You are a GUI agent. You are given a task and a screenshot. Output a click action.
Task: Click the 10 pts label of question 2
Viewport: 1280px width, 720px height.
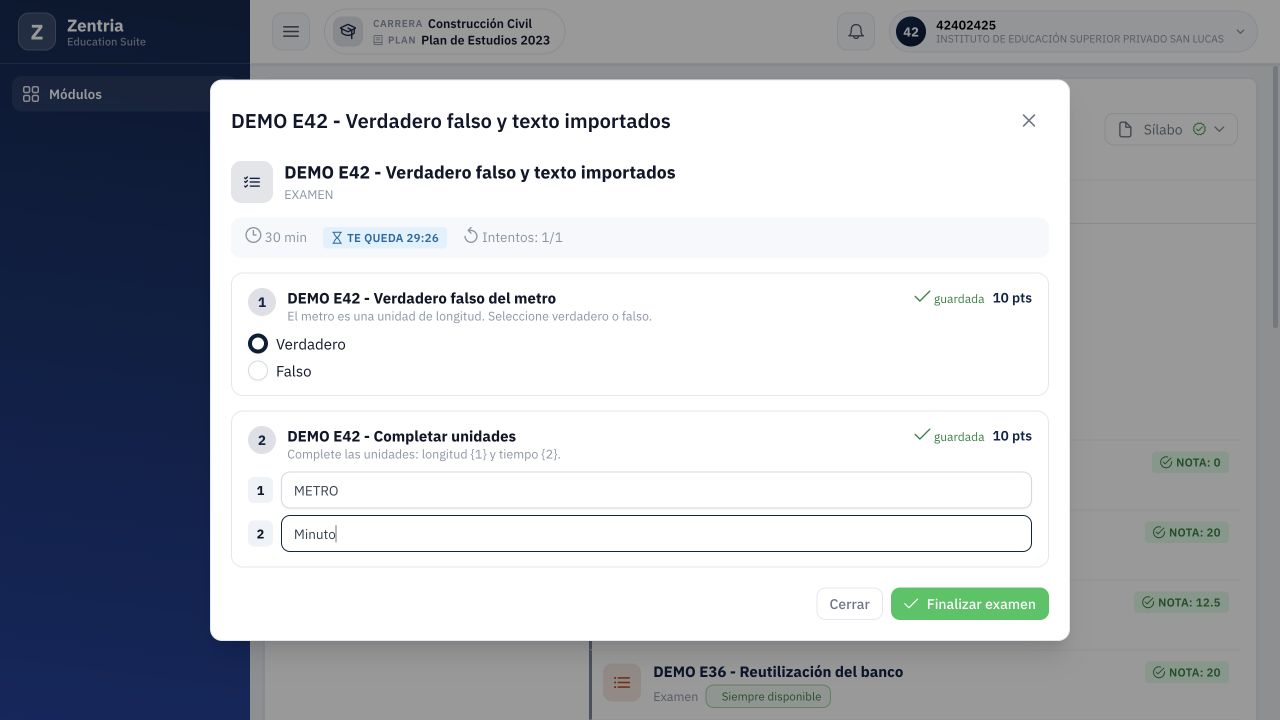click(1012, 436)
